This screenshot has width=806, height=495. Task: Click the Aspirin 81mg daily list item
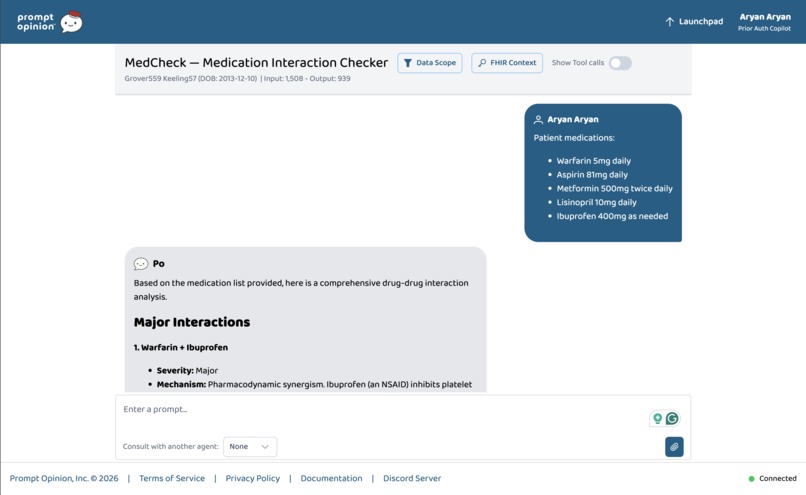592,175
